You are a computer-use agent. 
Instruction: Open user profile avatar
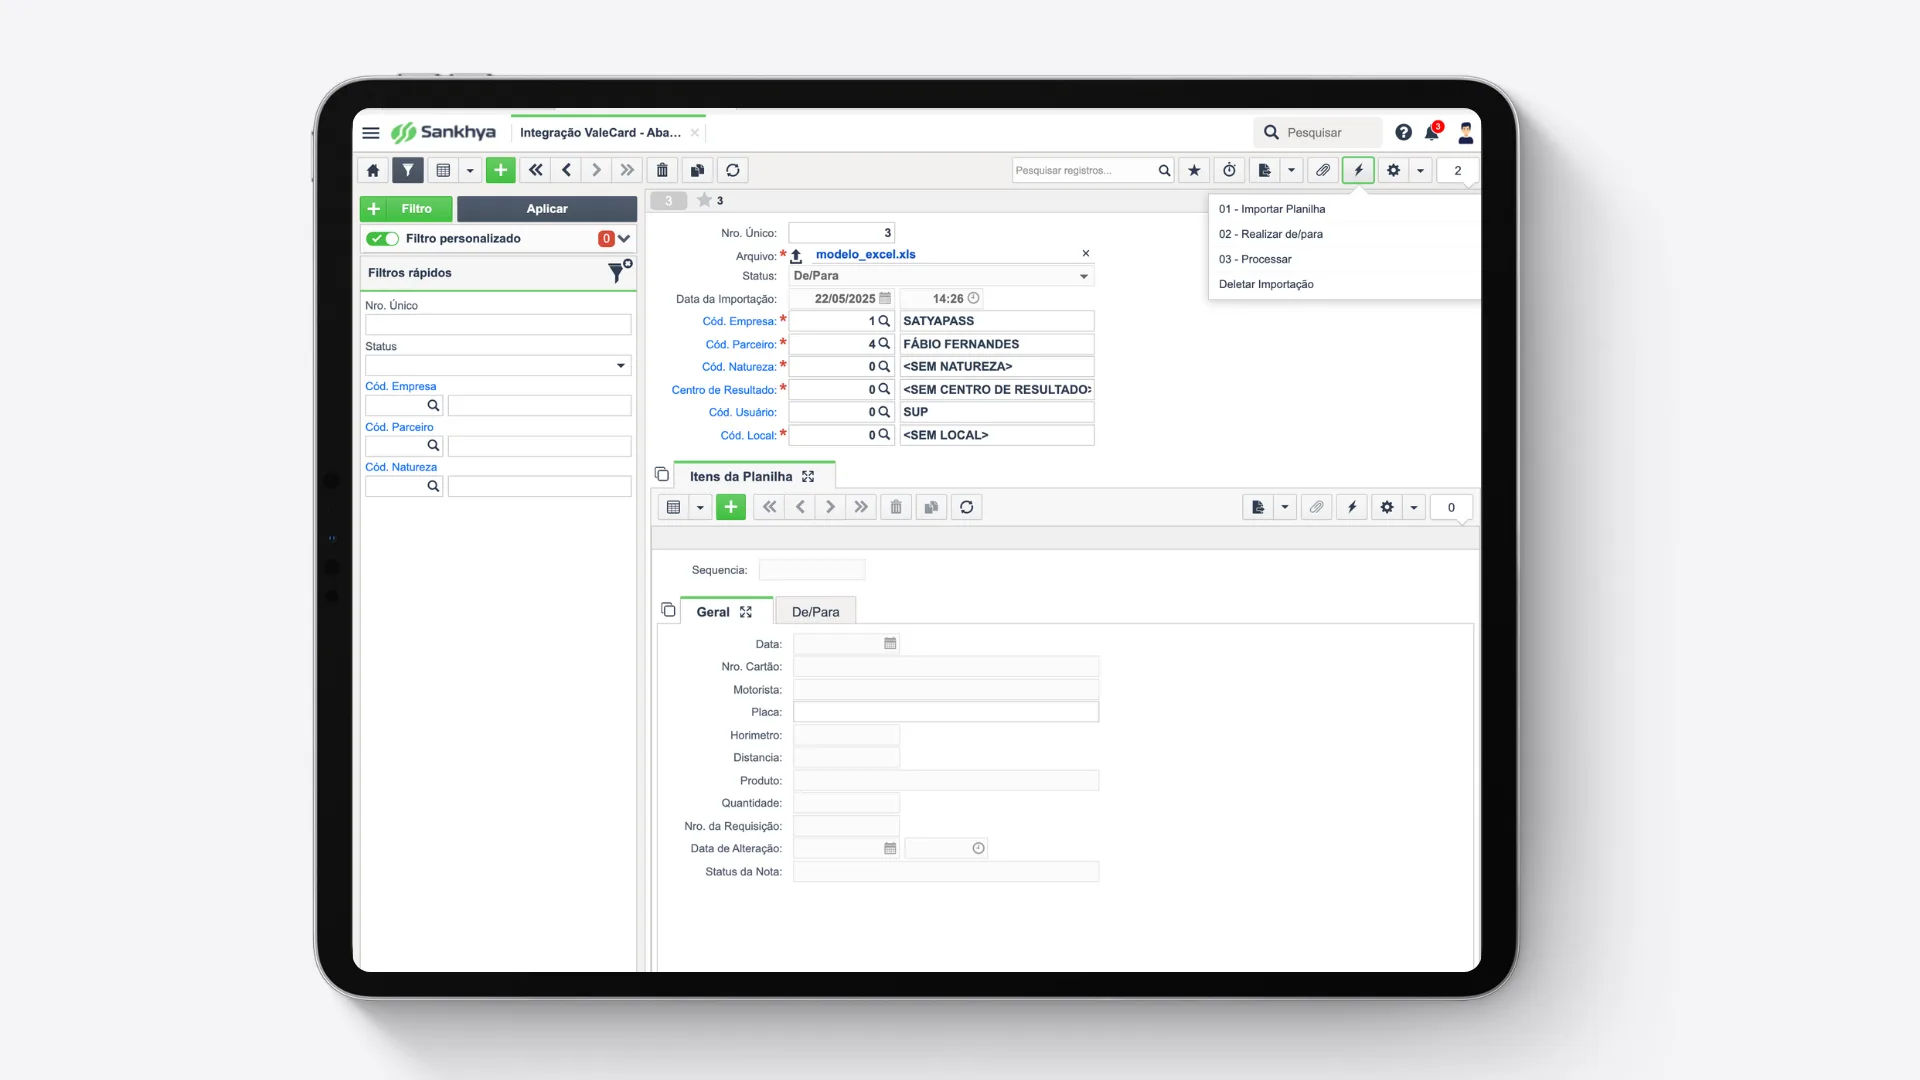coord(1466,132)
